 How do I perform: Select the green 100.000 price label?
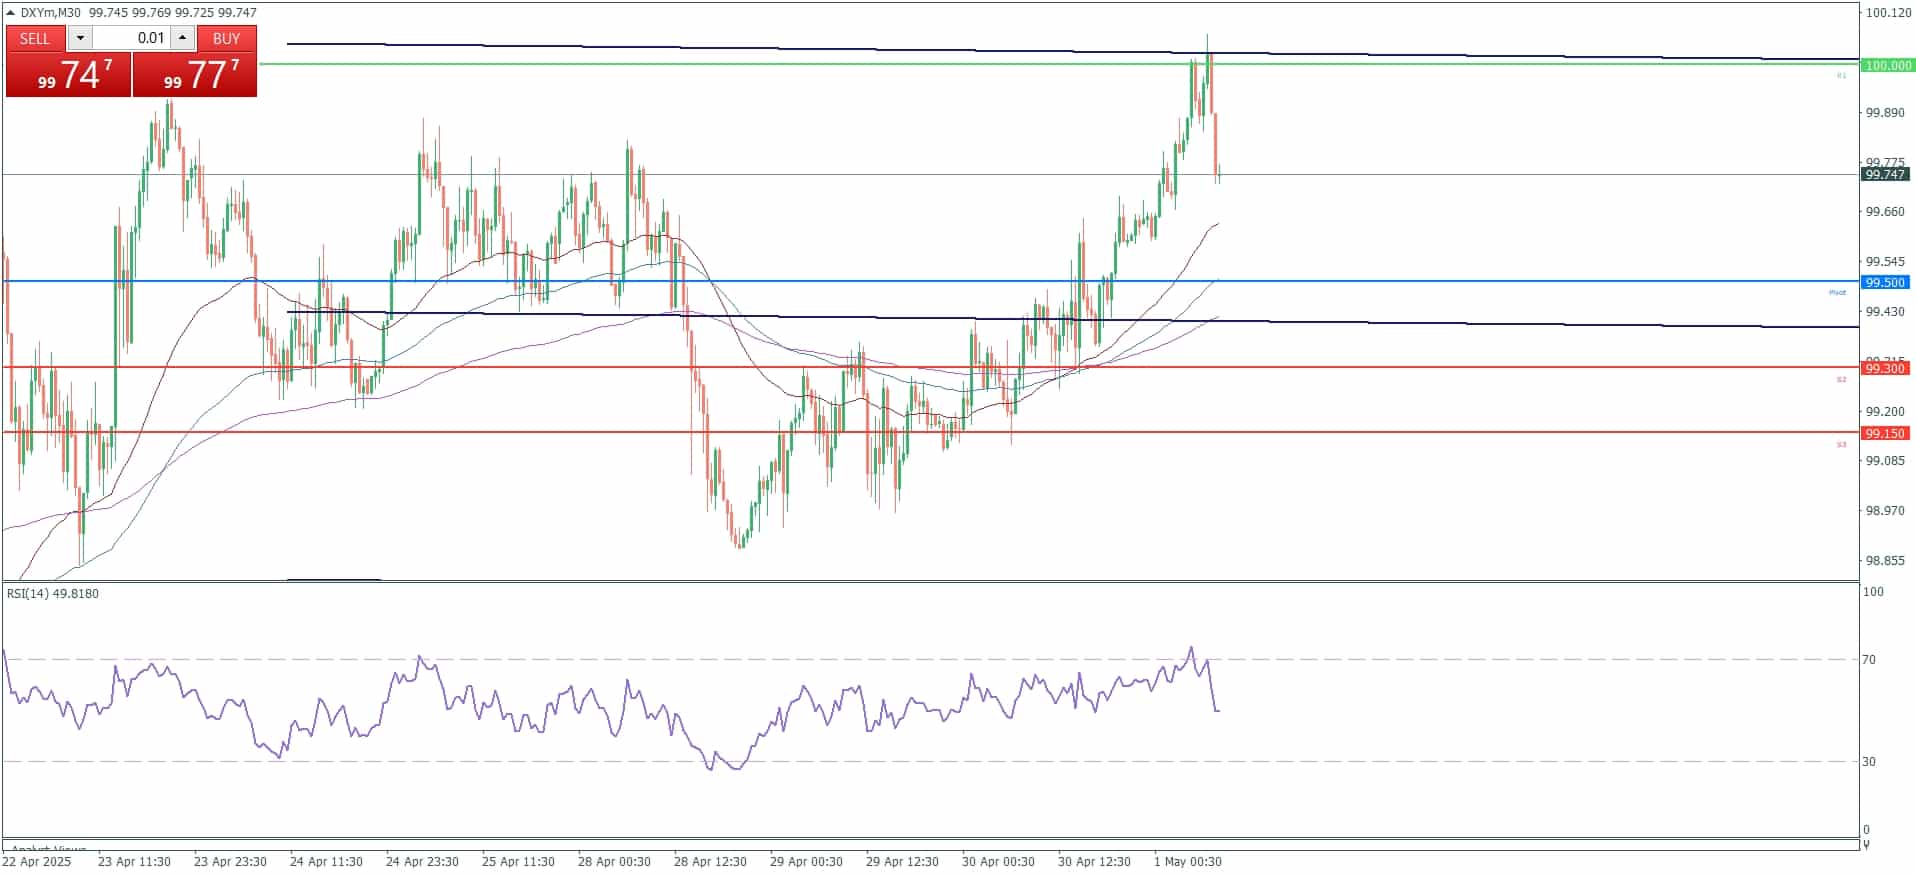tap(1886, 65)
